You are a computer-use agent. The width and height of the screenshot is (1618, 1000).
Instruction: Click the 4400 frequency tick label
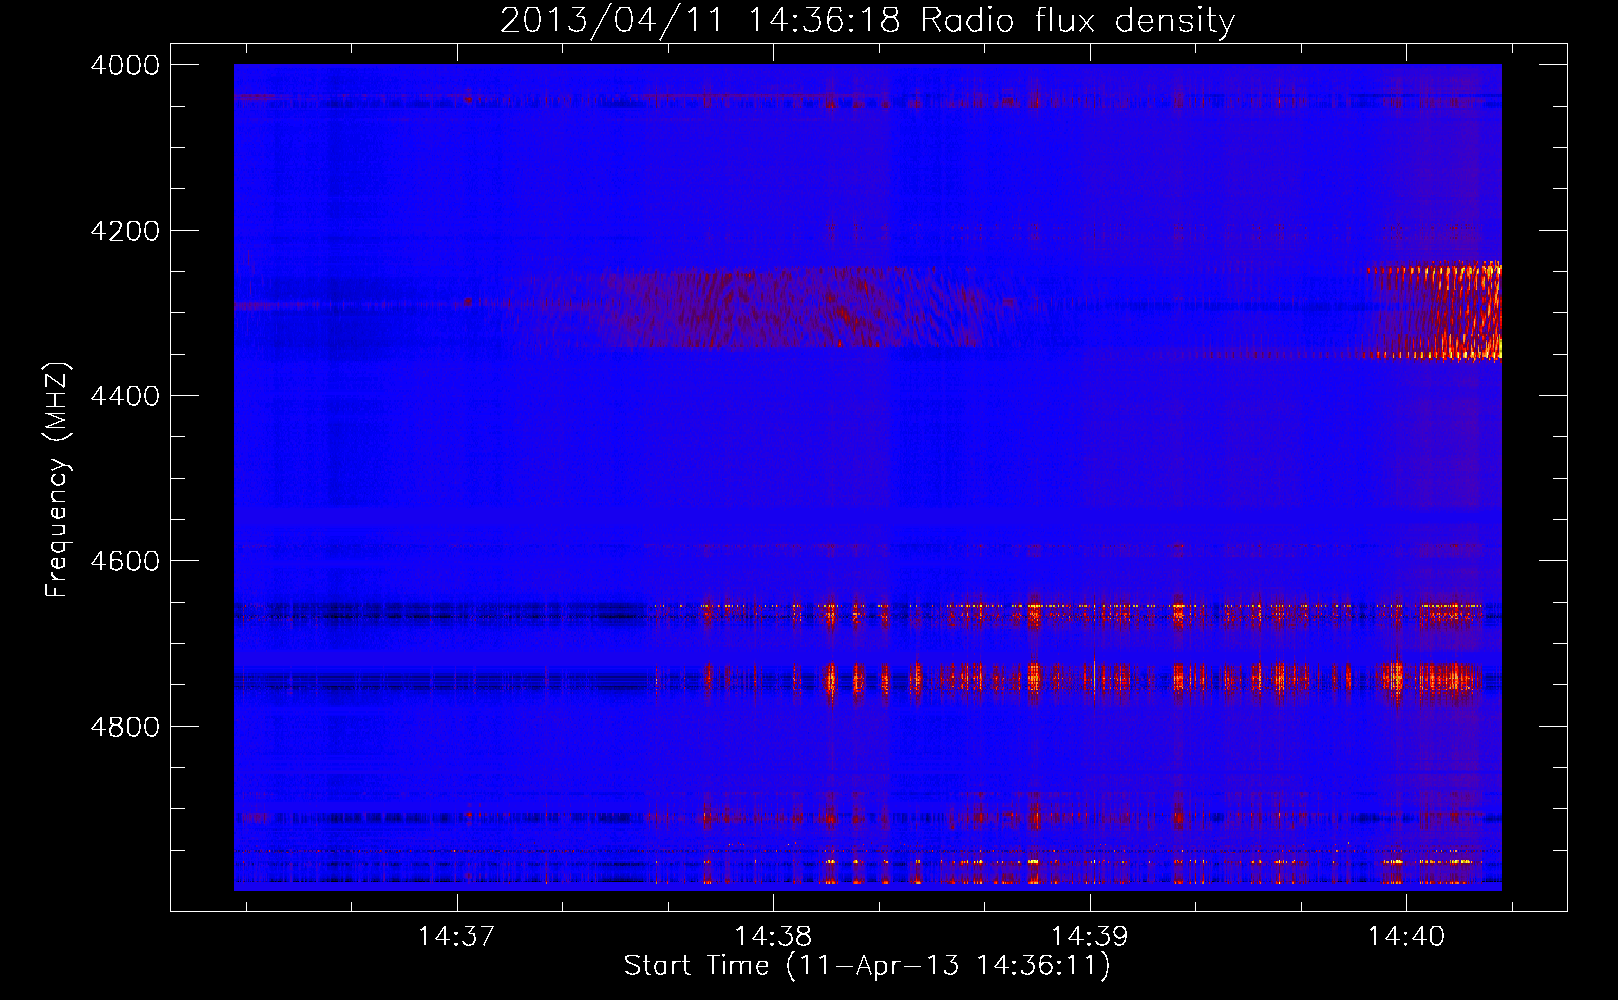tap(125, 396)
